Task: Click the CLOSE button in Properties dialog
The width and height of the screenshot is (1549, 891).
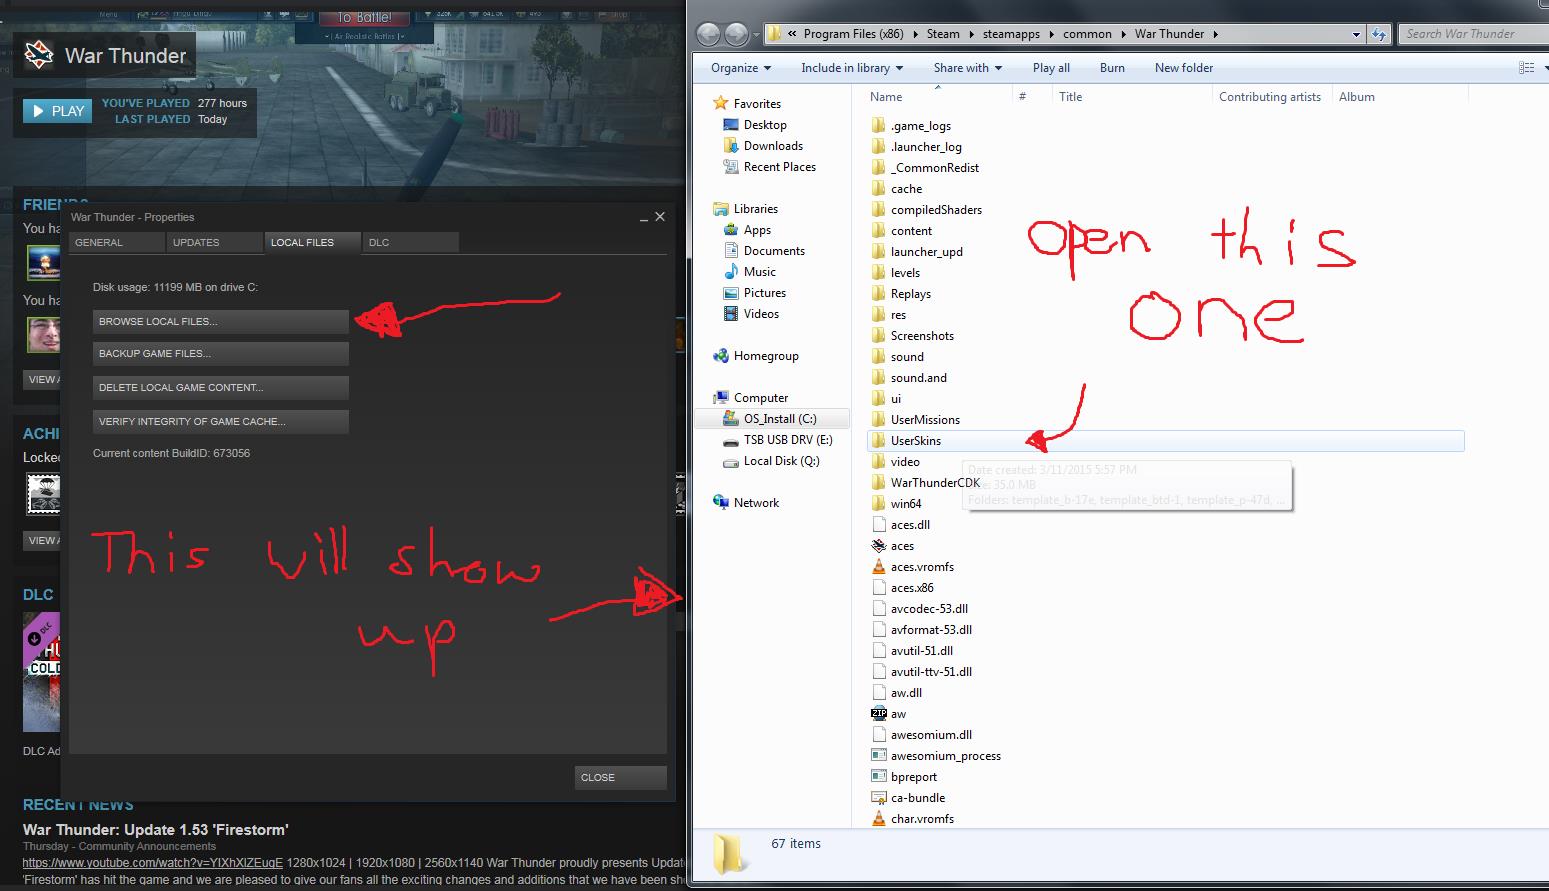Action: [x=621, y=777]
